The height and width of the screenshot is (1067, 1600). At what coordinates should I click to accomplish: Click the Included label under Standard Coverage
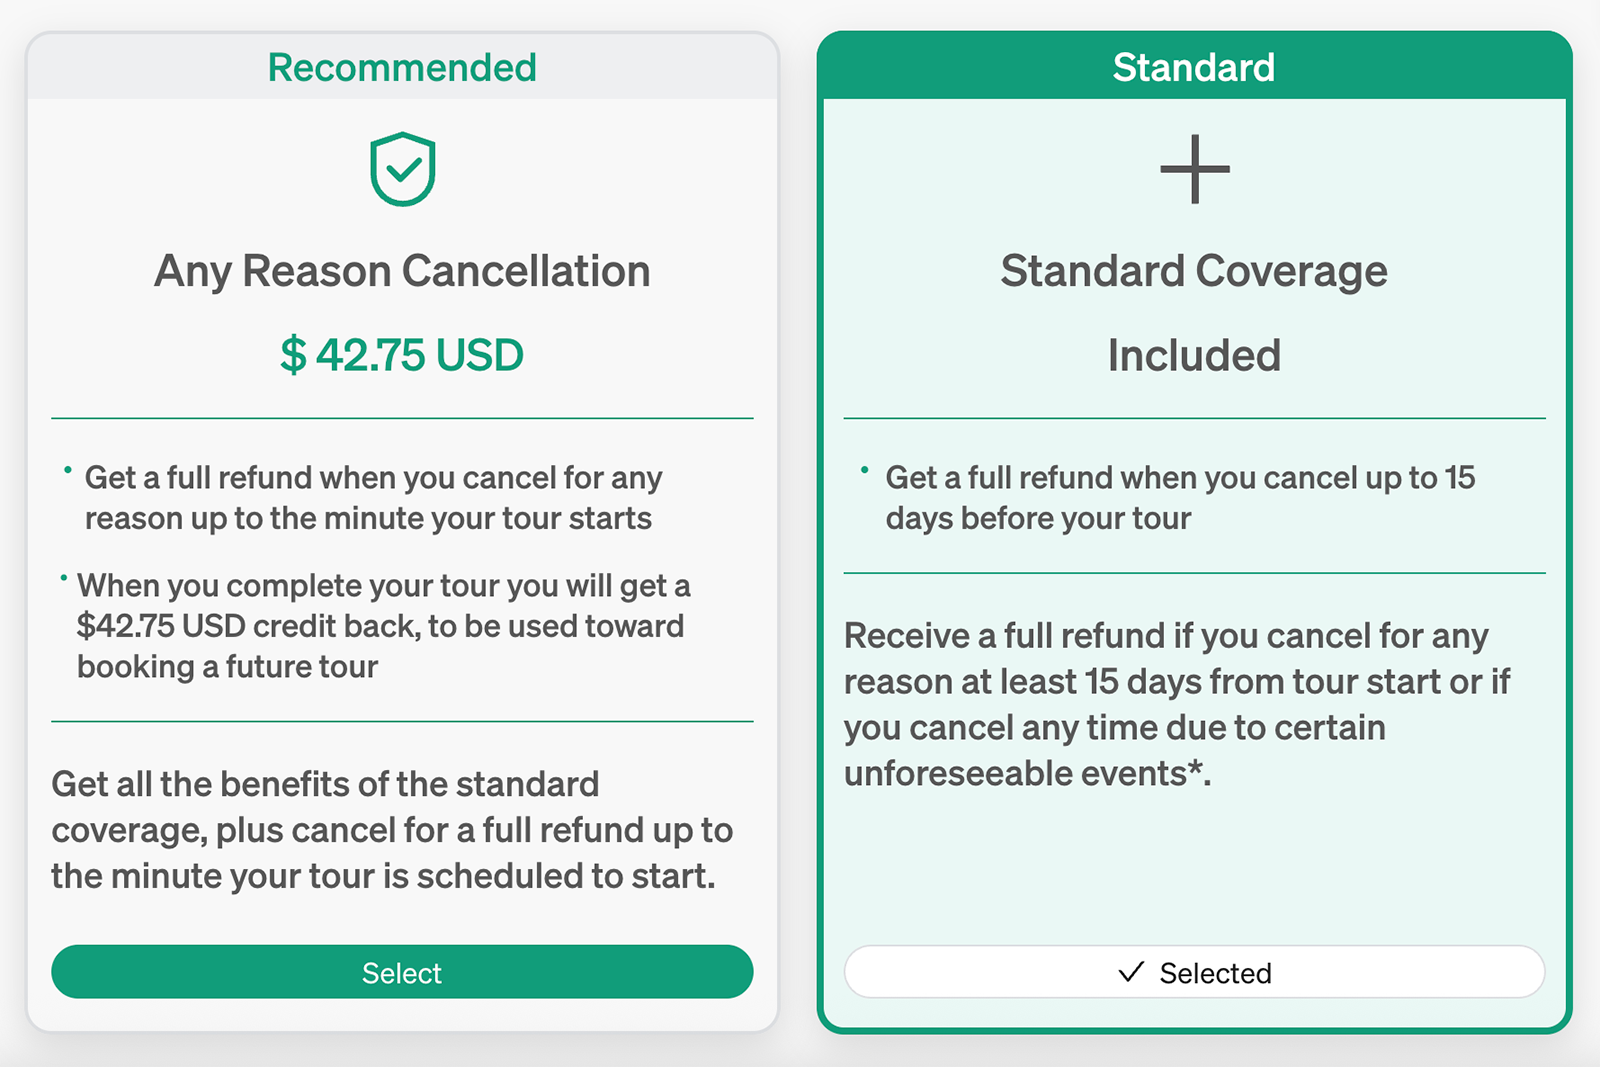1194,355
